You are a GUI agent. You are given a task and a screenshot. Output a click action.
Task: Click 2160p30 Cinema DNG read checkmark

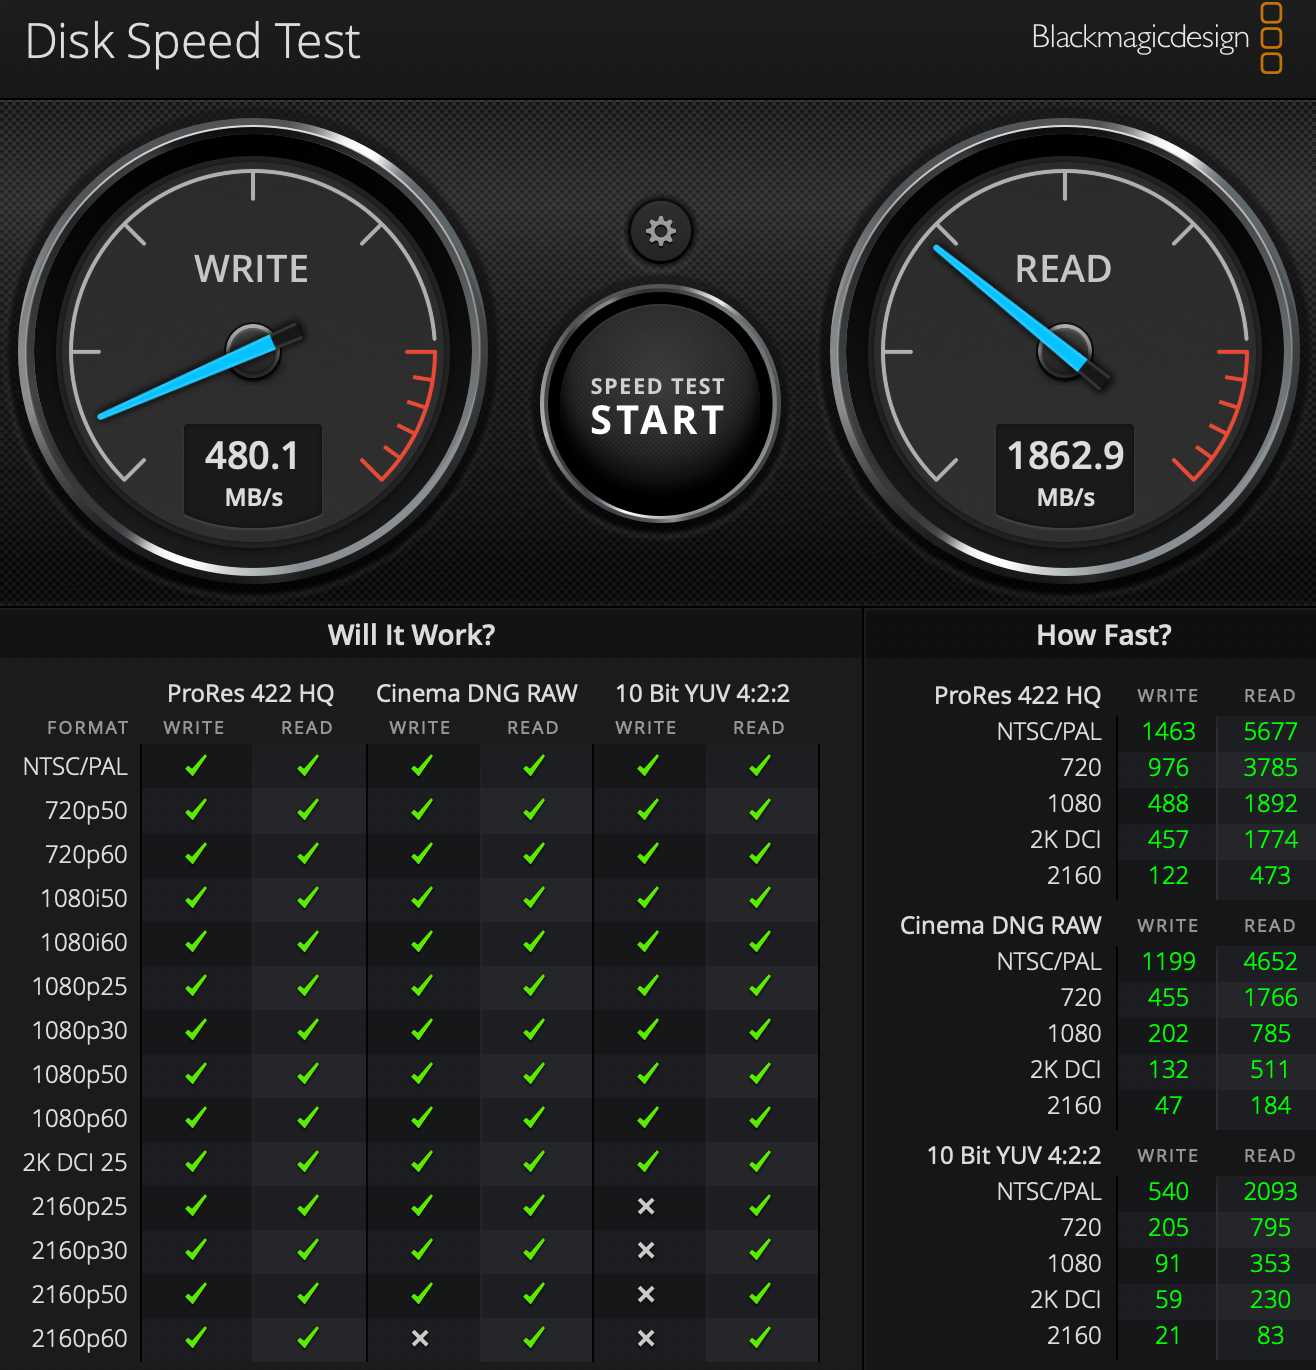coord(534,1250)
